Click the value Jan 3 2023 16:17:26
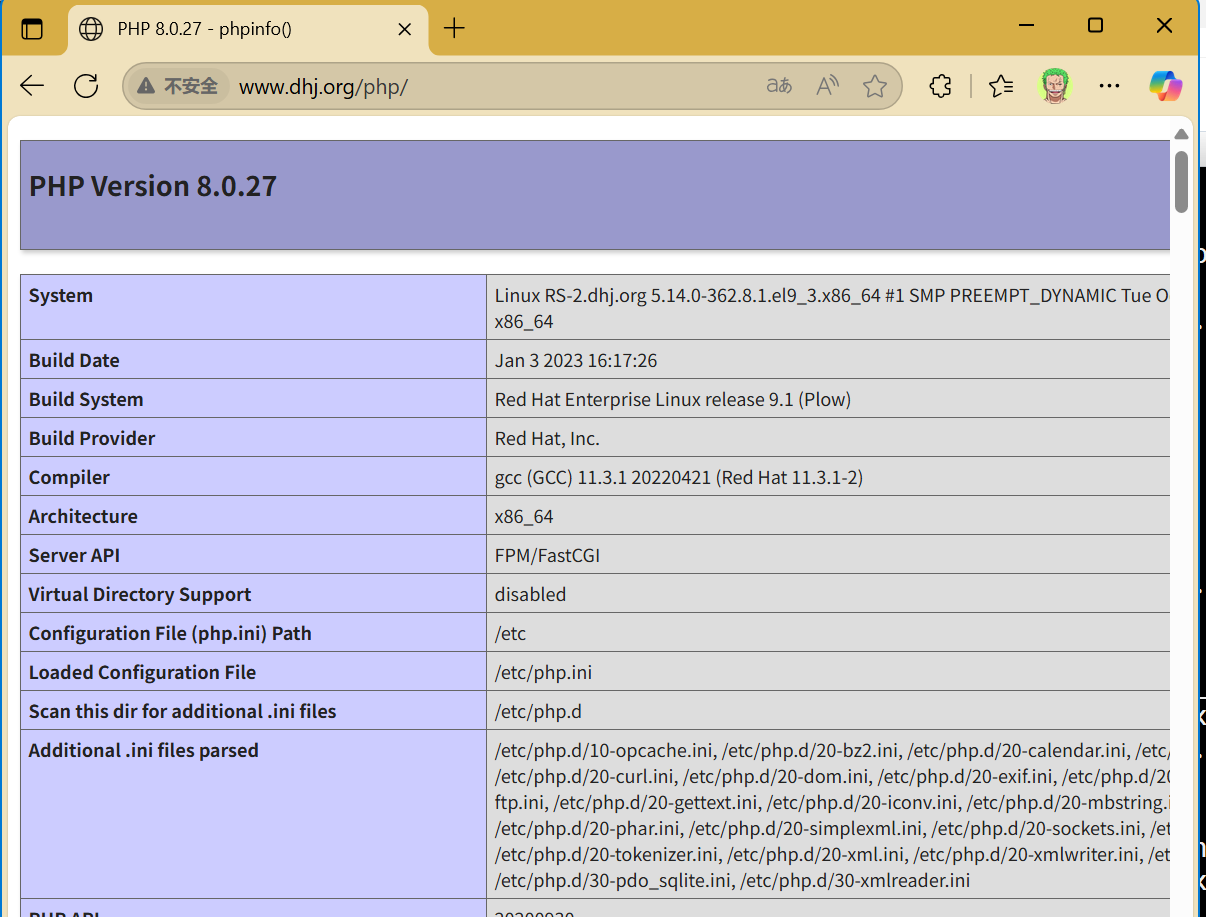The height and width of the screenshot is (917, 1206). click(576, 360)
